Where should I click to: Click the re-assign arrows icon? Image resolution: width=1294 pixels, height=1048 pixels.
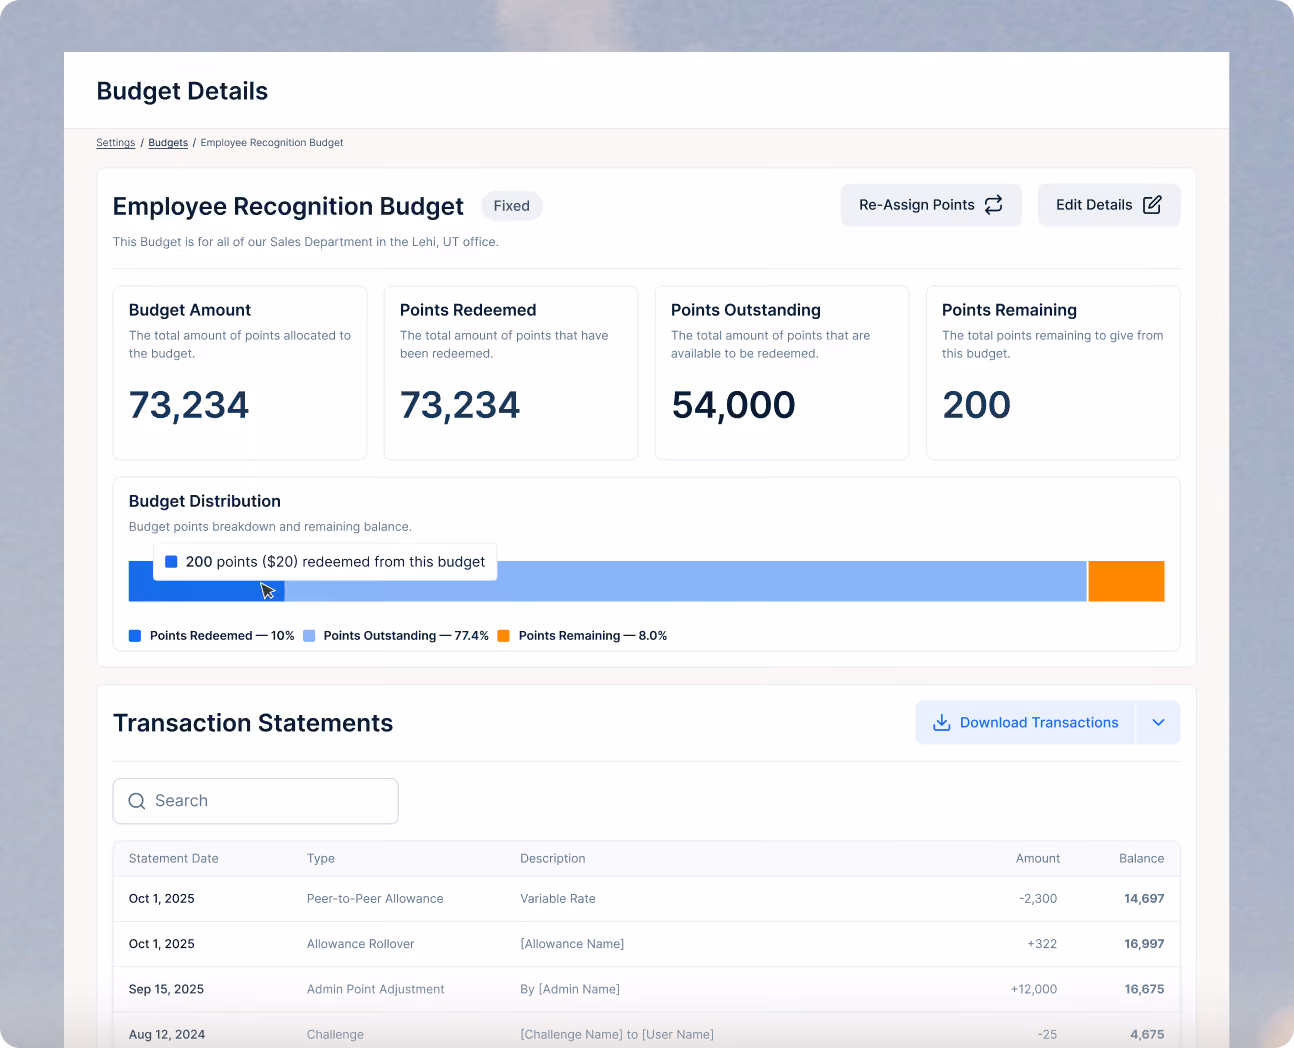[x=993, y=205]
